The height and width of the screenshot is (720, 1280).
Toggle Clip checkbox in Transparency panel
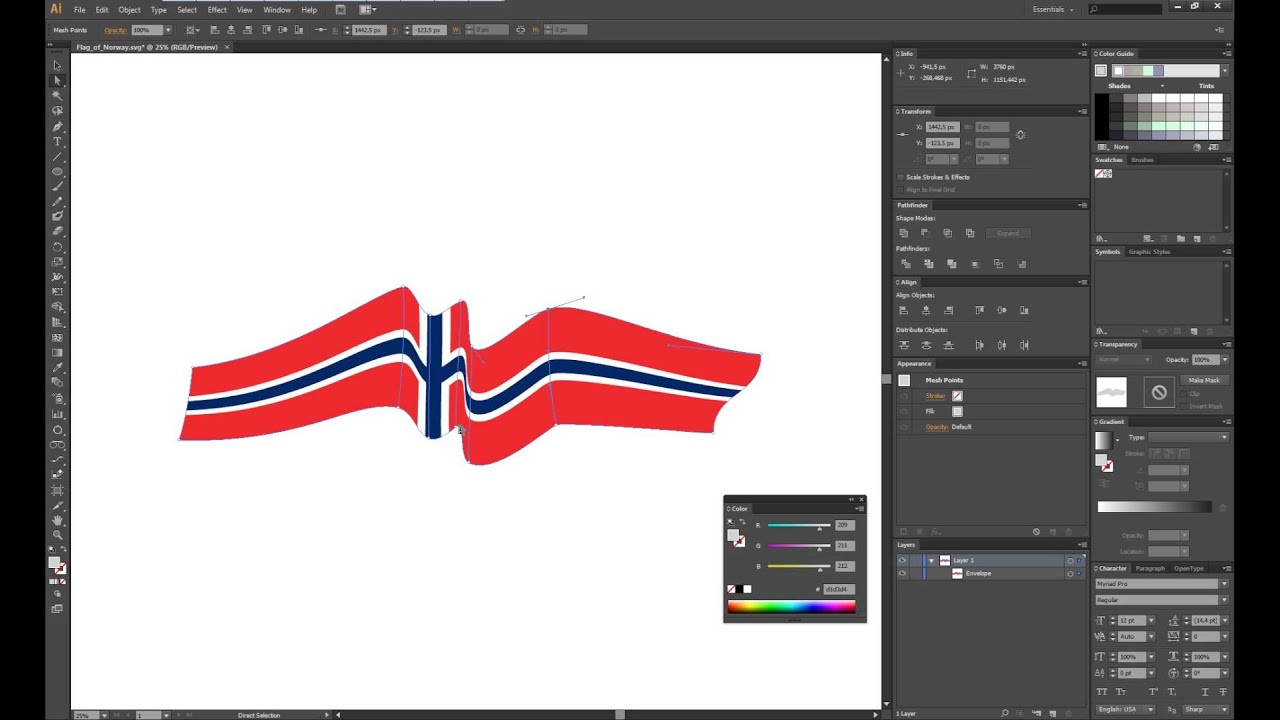[1185, 394]
